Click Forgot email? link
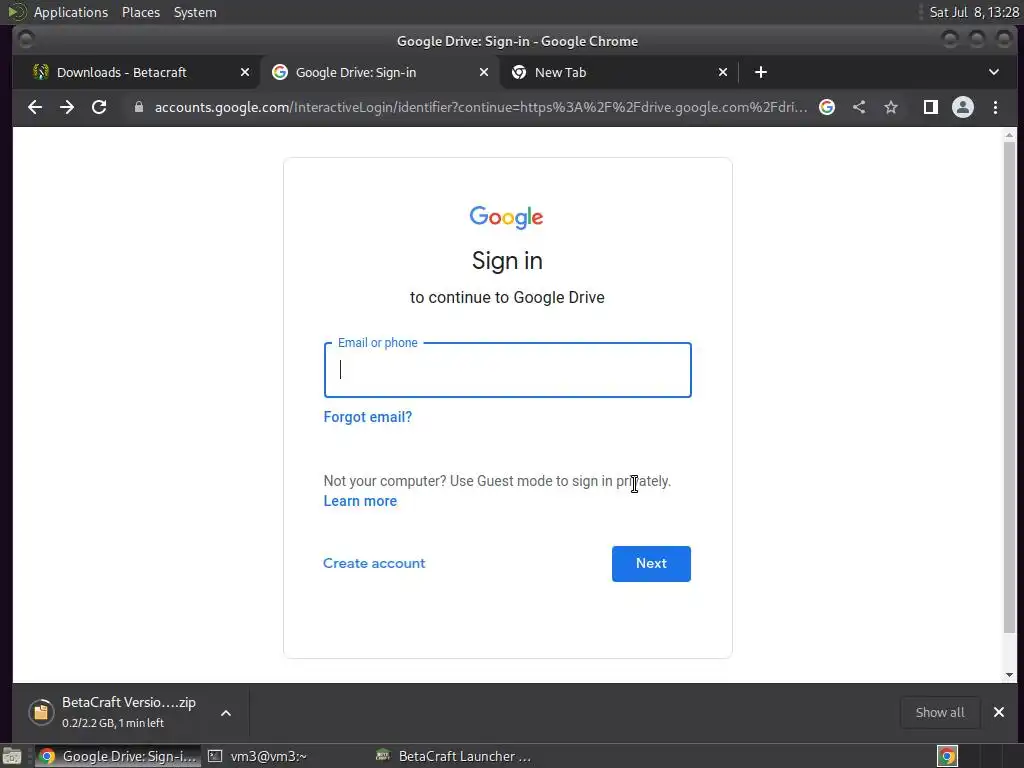Screen dimensions: 1024x768 [368, 417]
